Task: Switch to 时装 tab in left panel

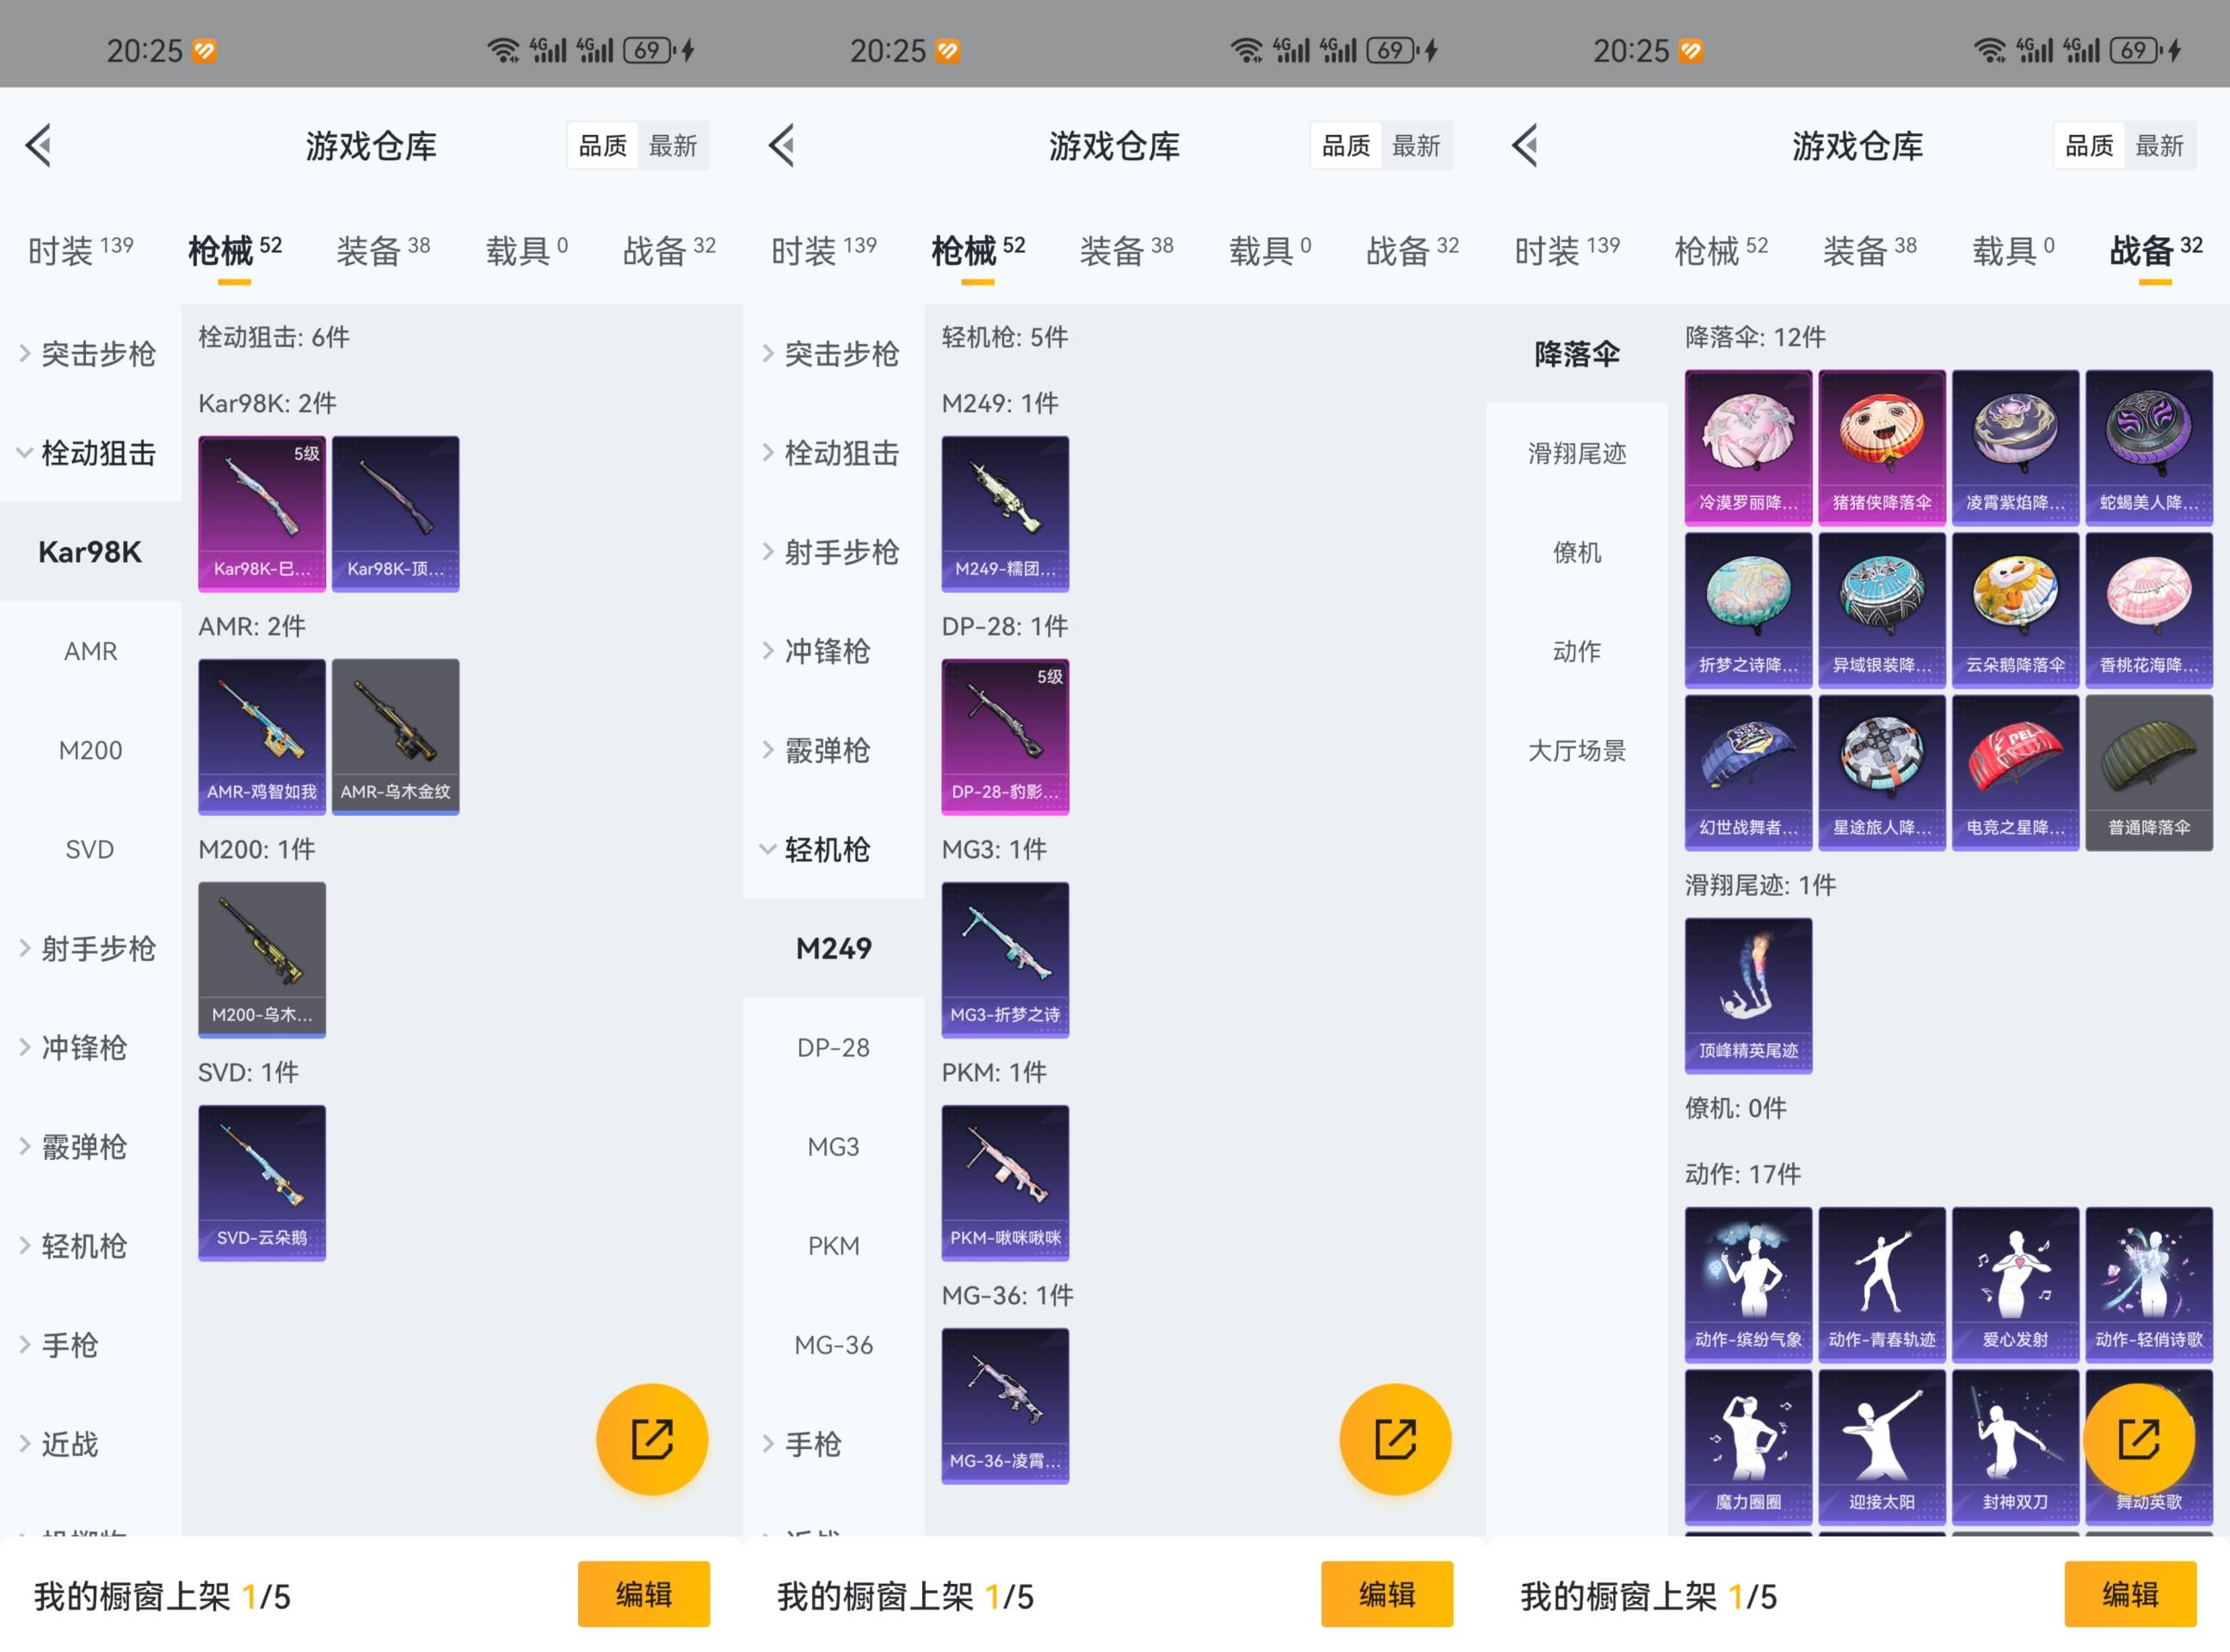Action: click(80, 250)
